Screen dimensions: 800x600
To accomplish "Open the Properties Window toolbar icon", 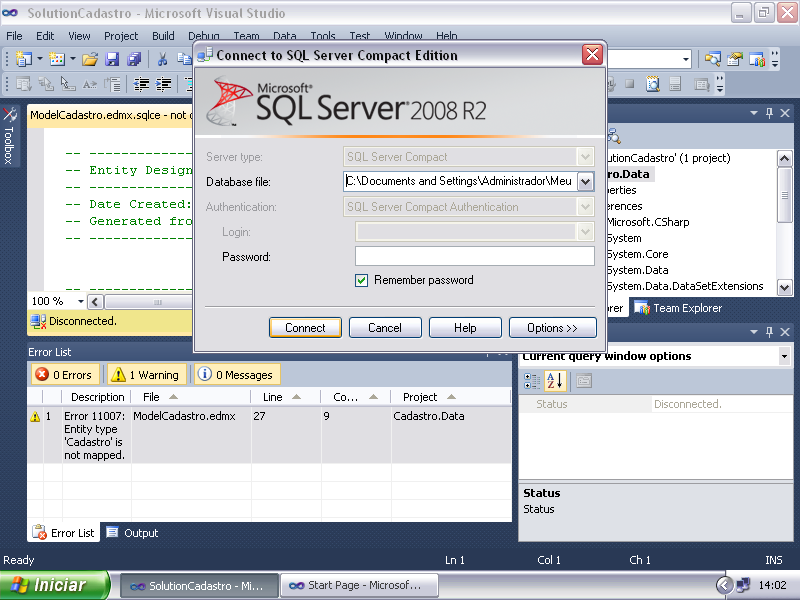I will [x=735, y=59].
